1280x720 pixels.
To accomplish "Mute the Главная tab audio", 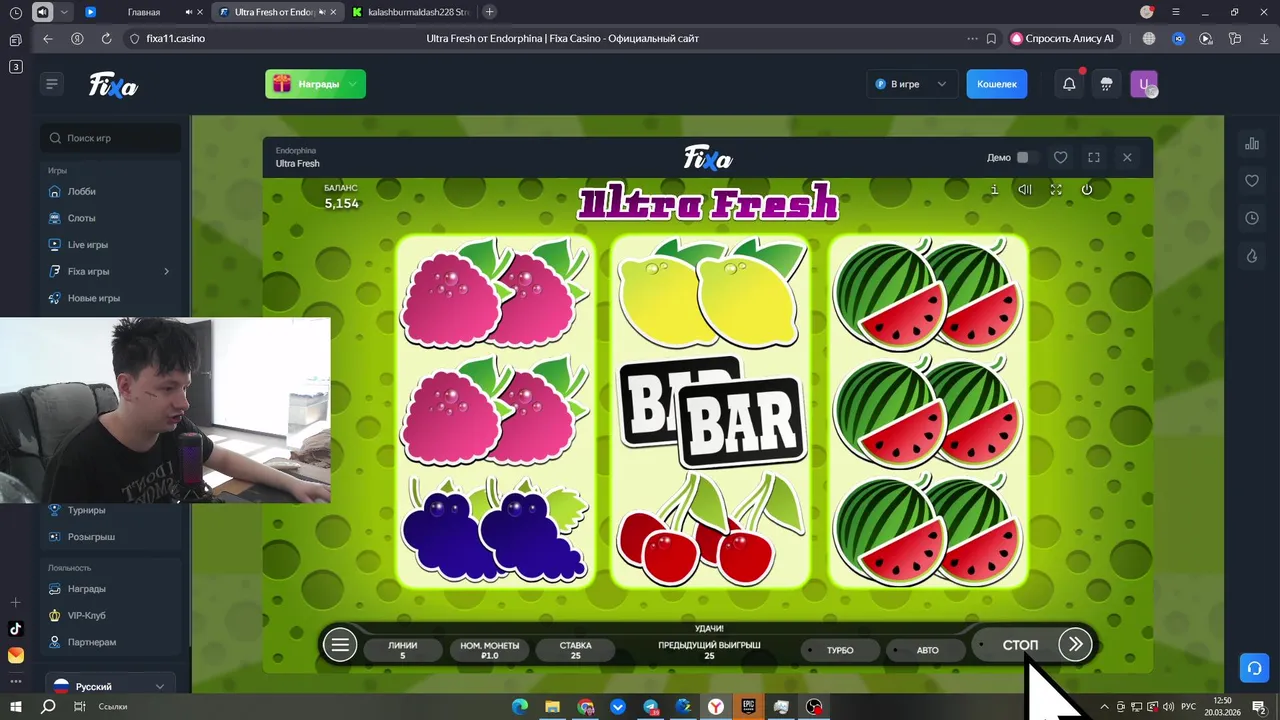I will point(189,12).
